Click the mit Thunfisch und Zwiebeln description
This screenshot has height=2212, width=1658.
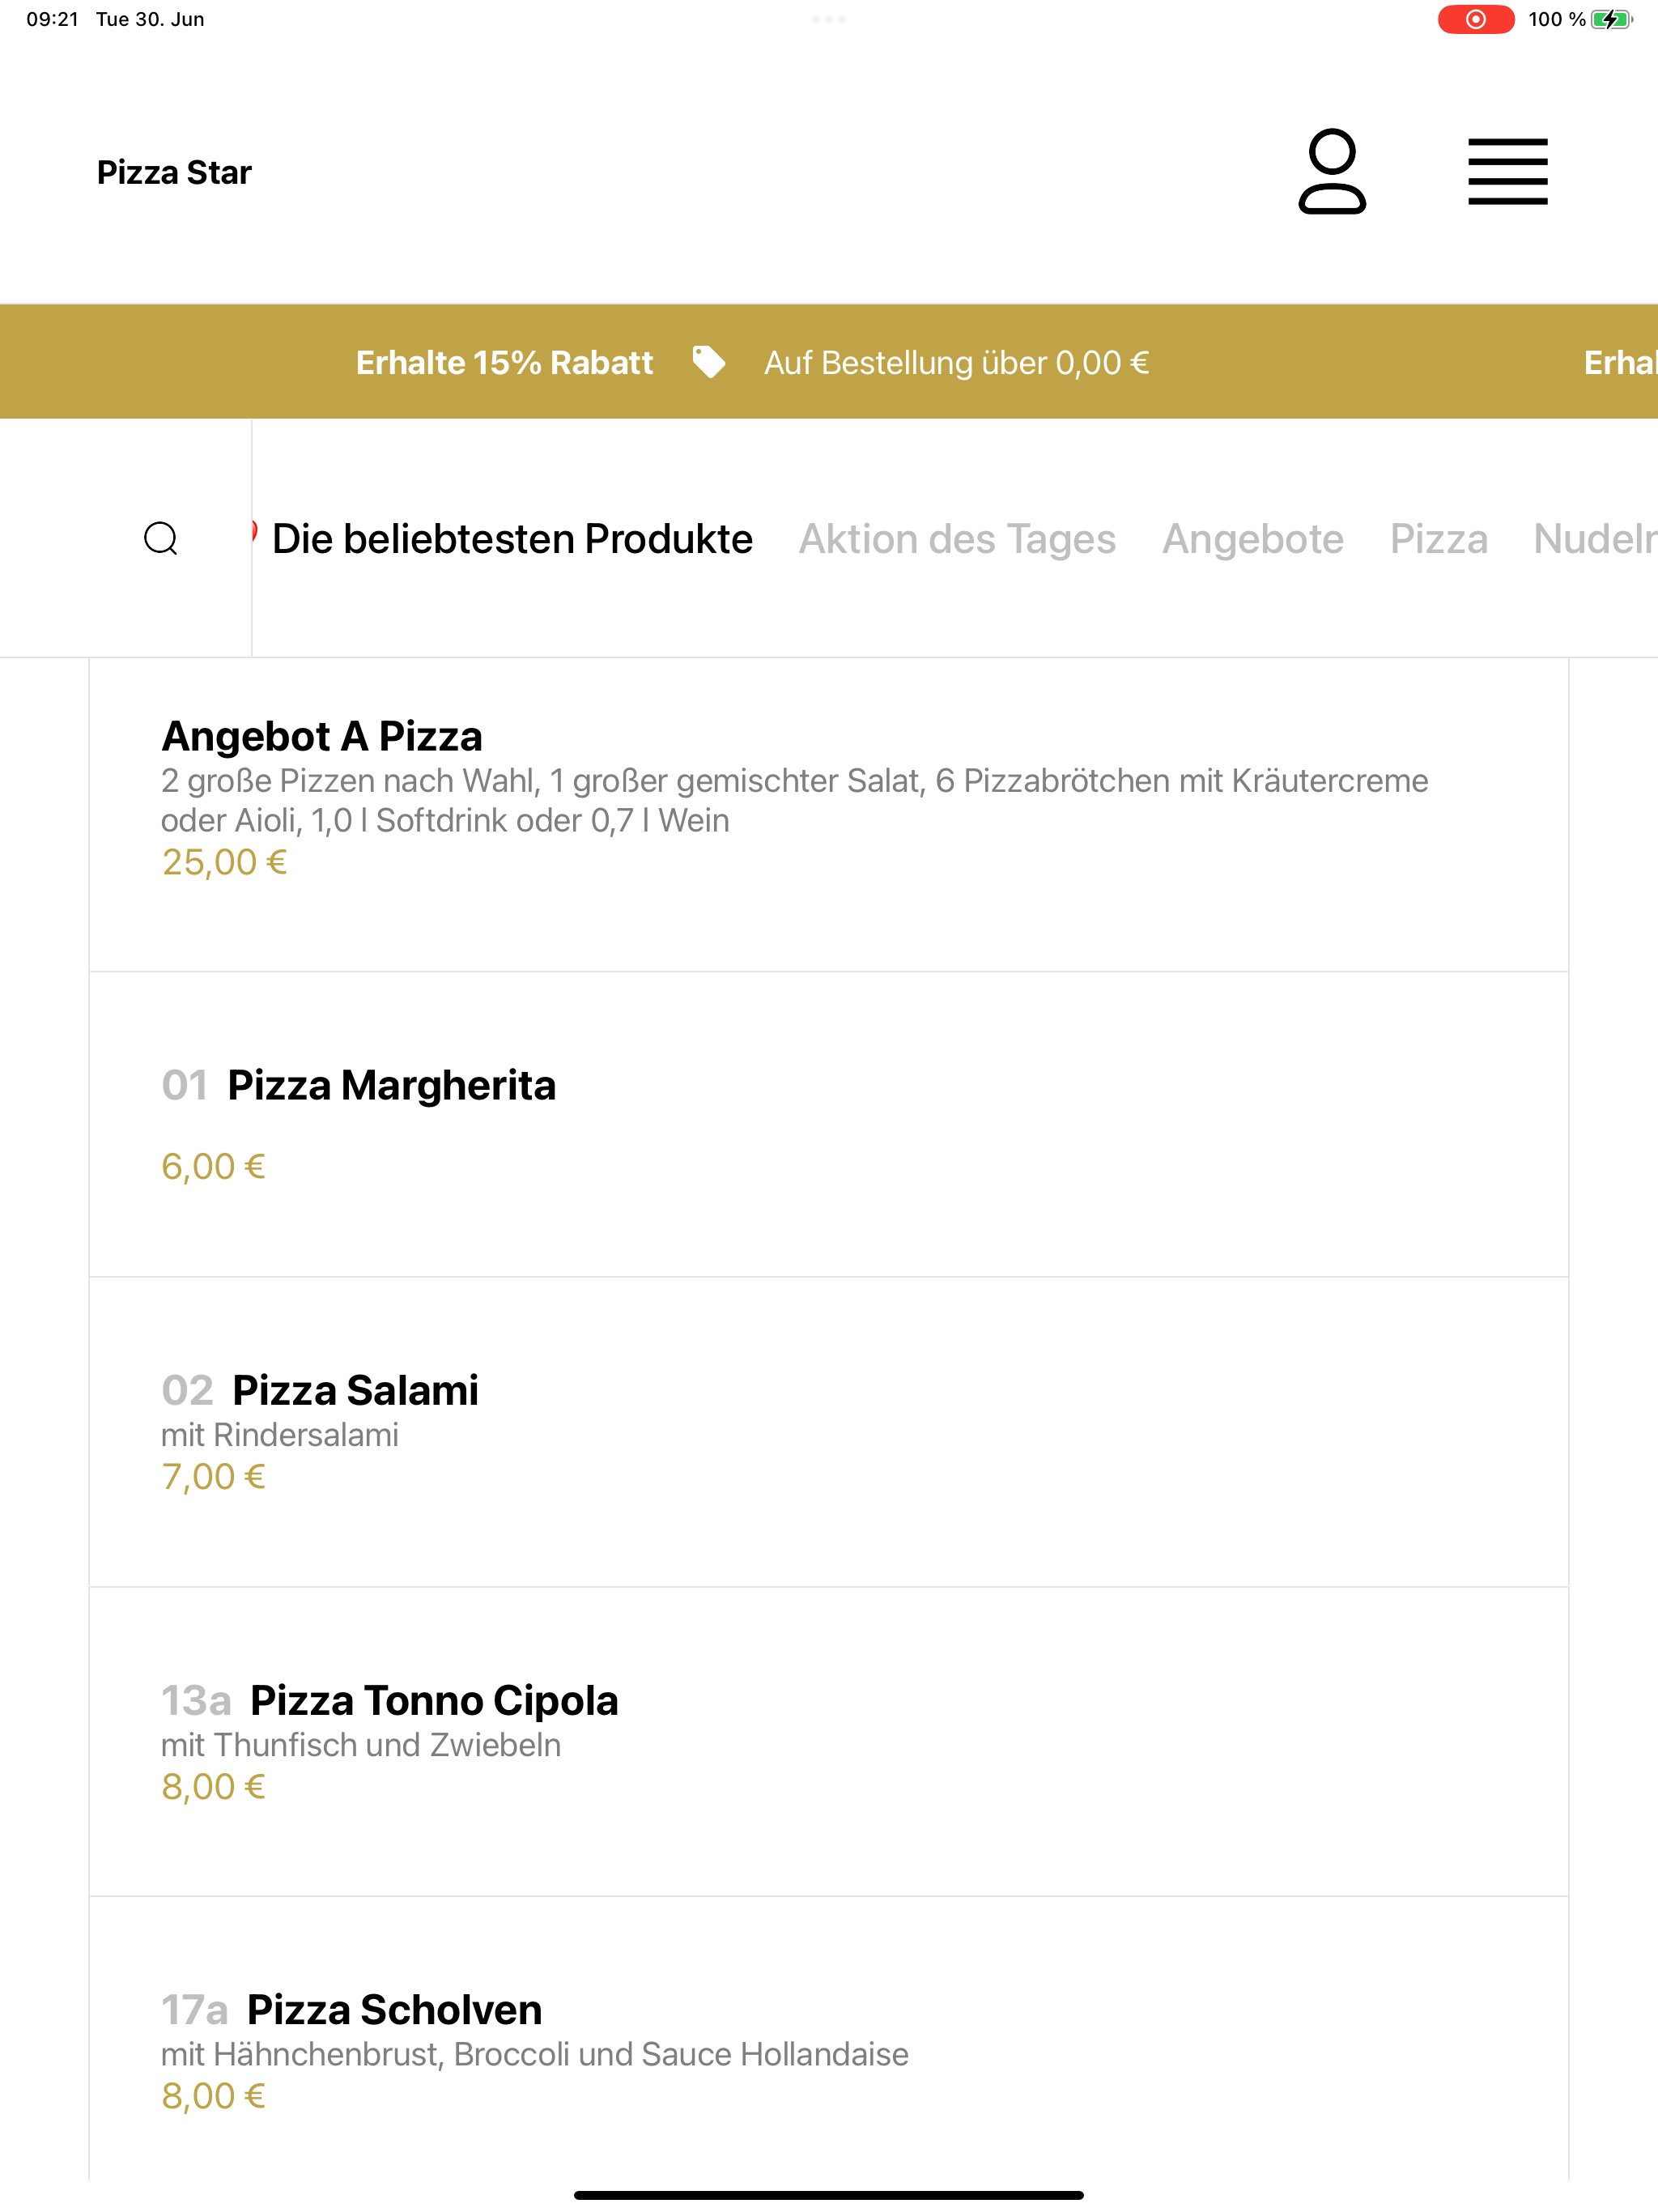click(x=361, y=1745)
